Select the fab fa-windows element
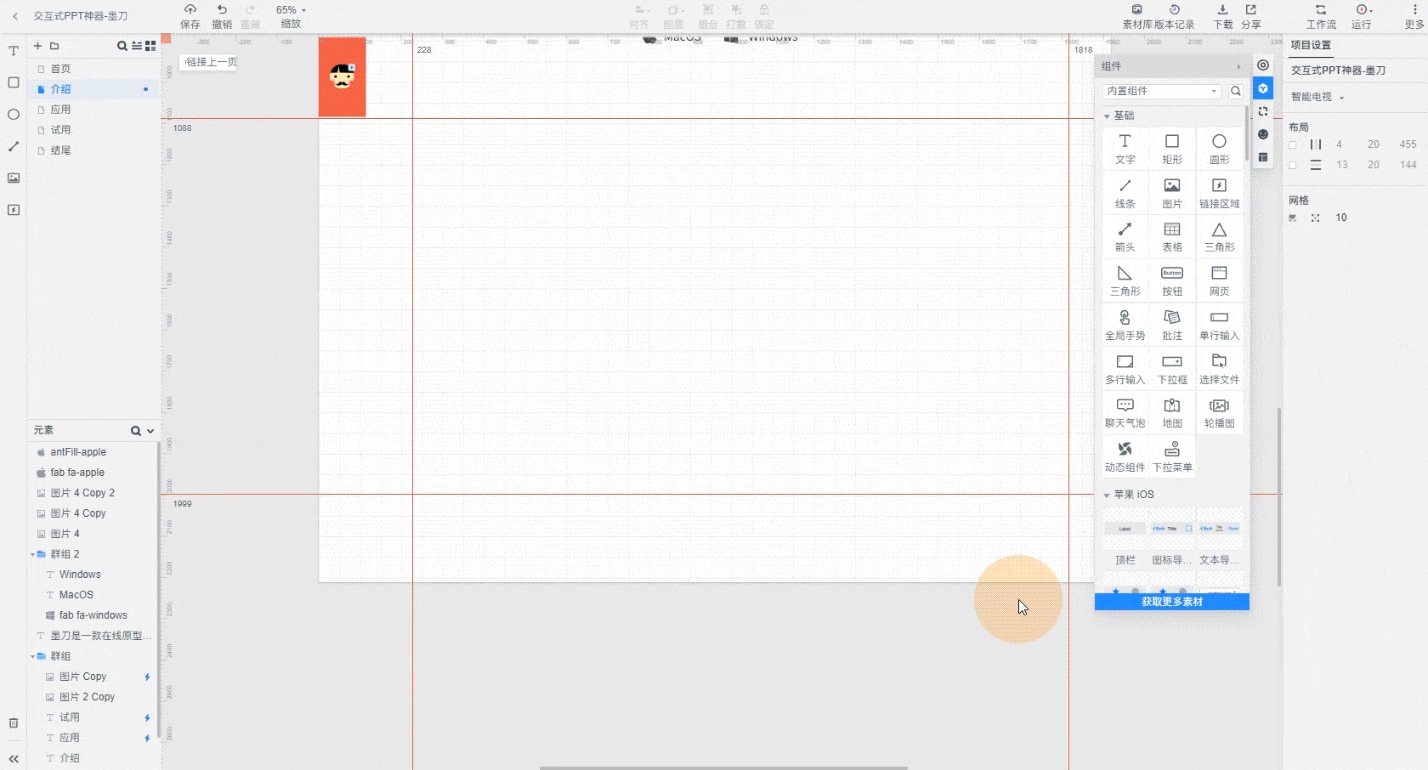Viewport: 1428px width, 770px height. coord(93,615)
